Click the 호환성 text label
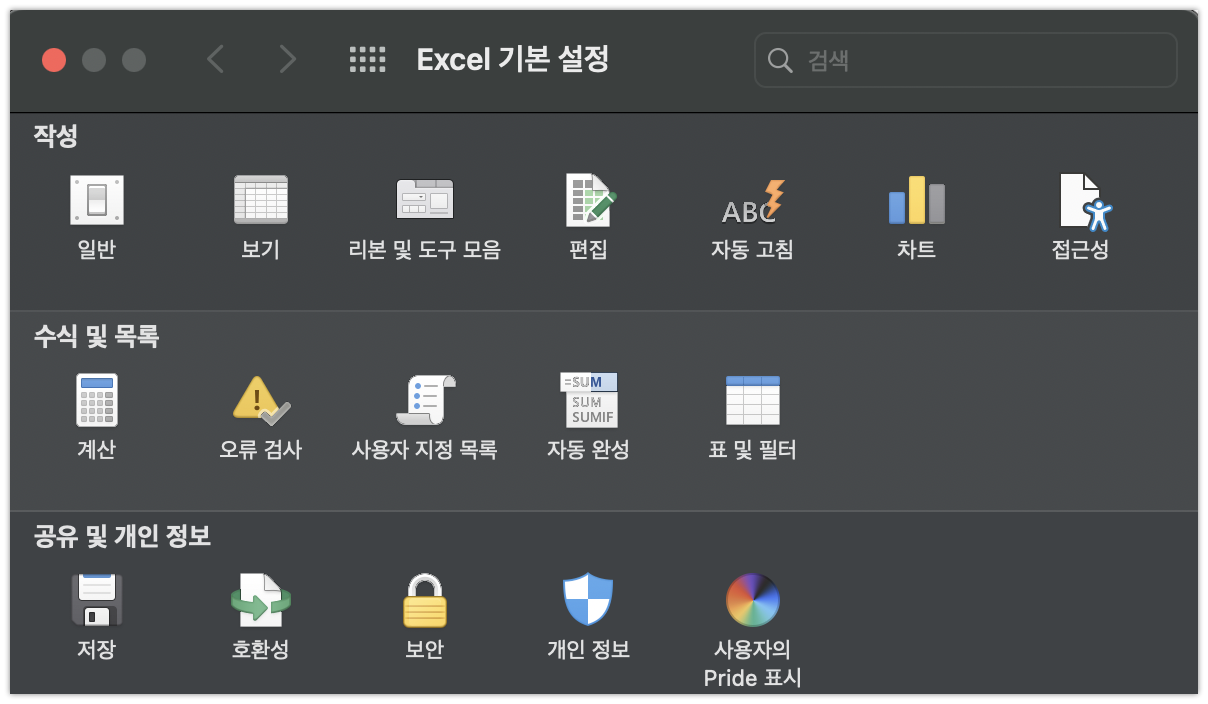This screenshot has height=704, width=1208. 260,650
